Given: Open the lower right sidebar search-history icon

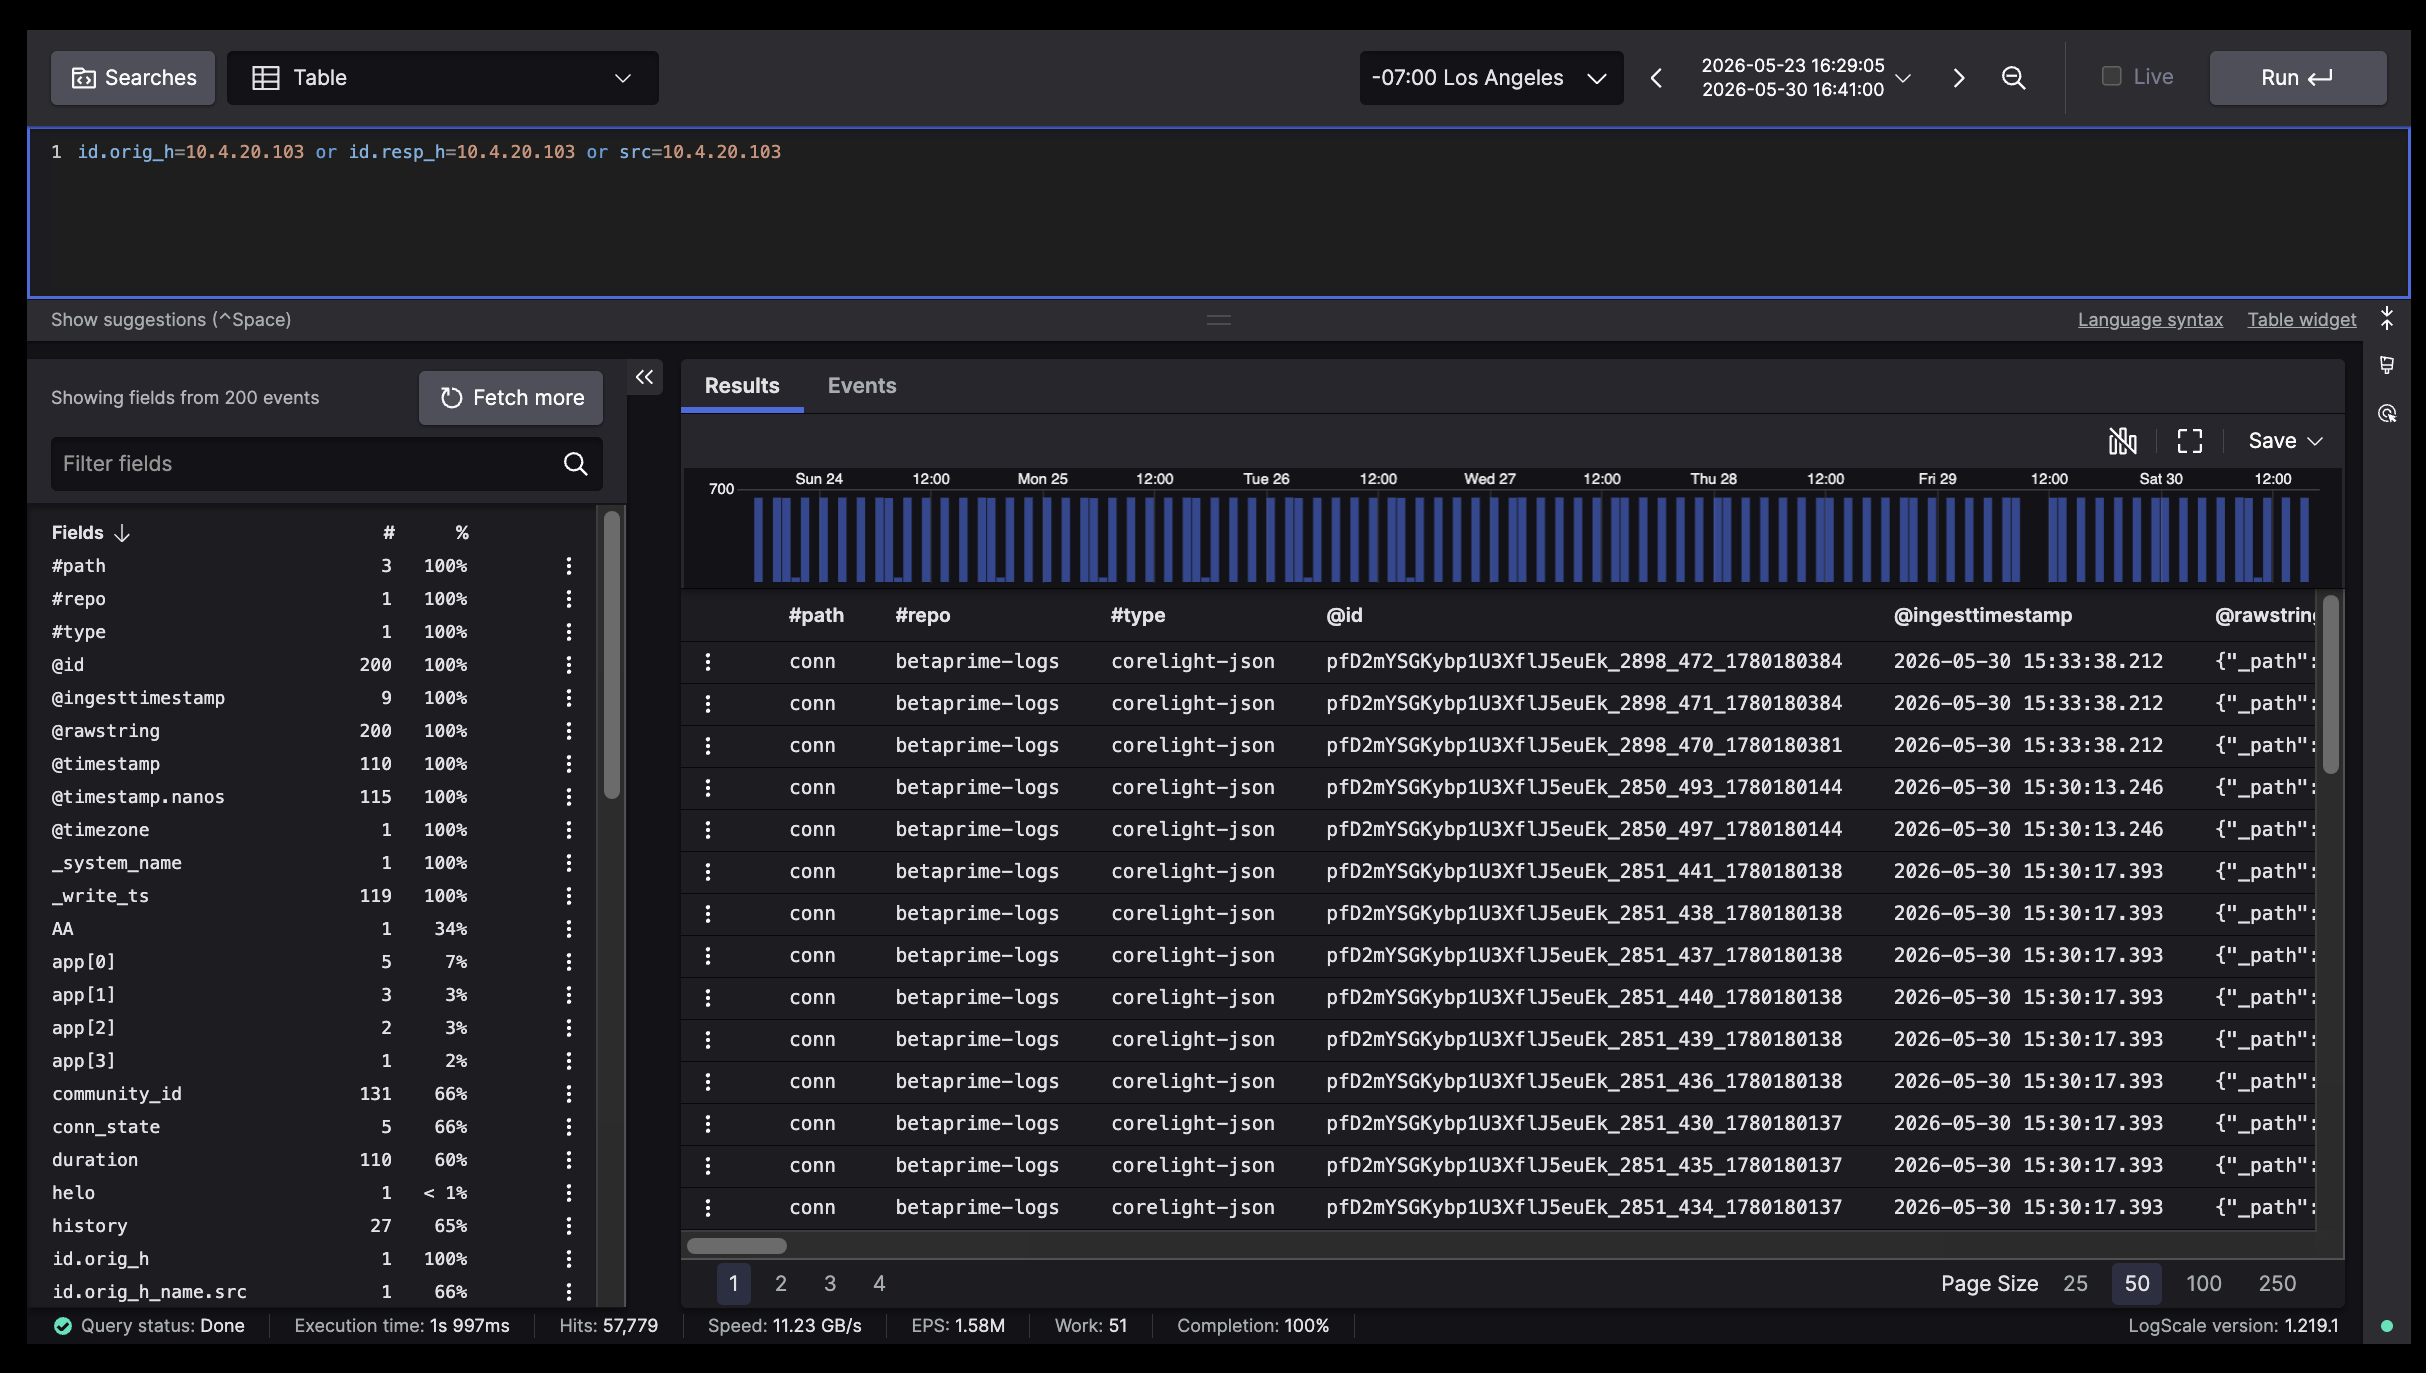Looking at the screenshot, I should coord(2387,414).
